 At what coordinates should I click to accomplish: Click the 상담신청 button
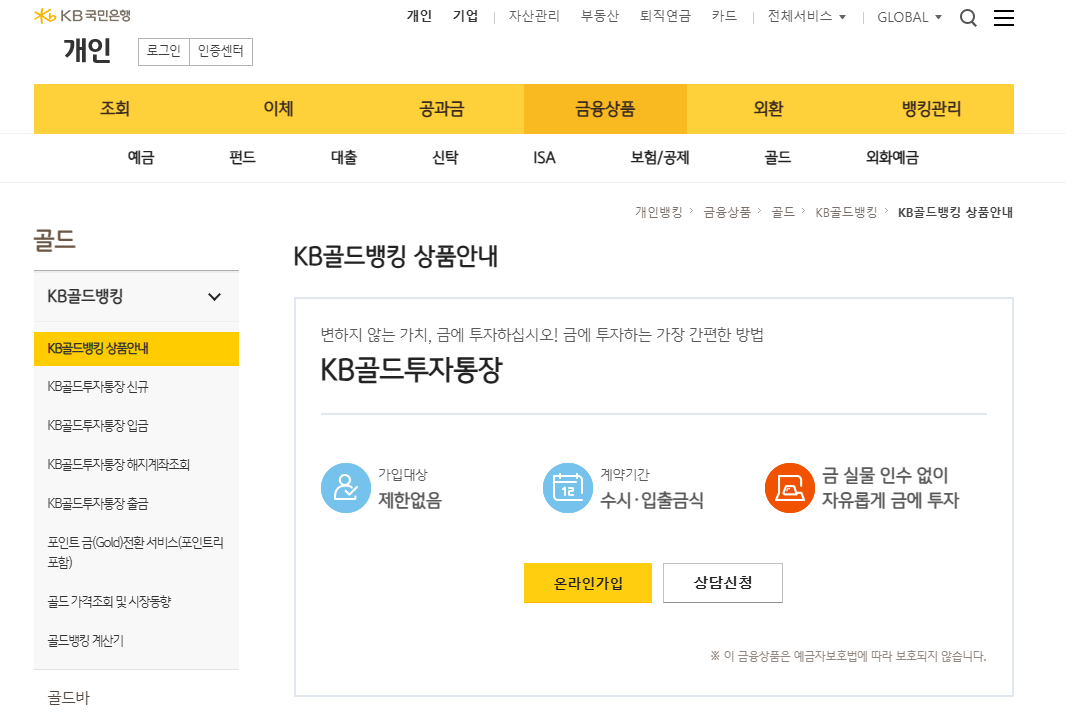point(723,583)
